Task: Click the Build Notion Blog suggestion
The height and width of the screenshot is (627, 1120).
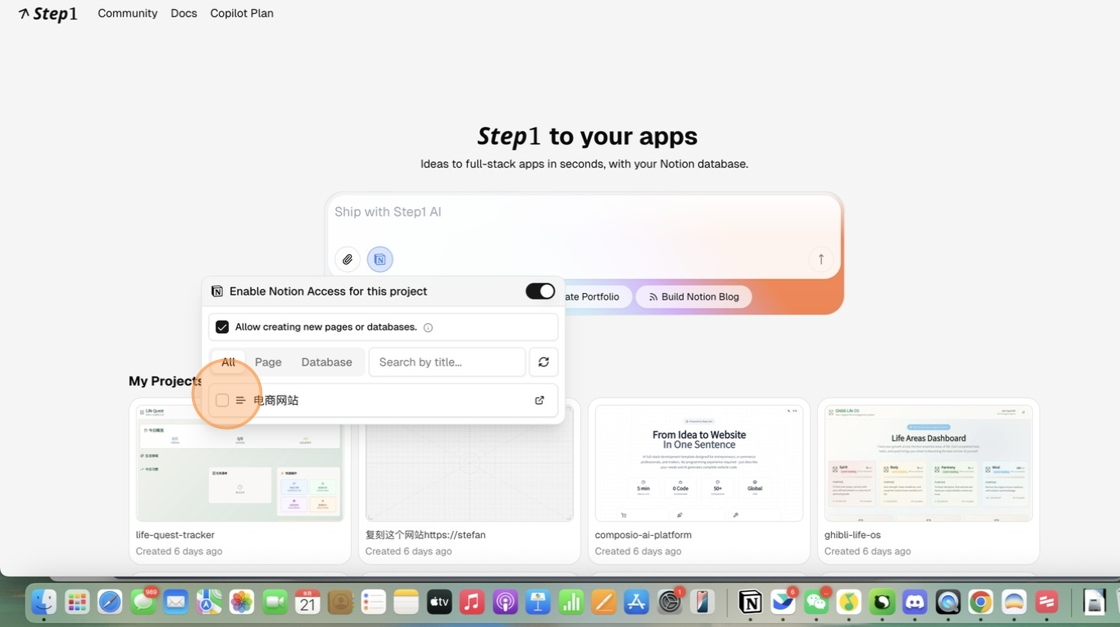Action: 694,297
